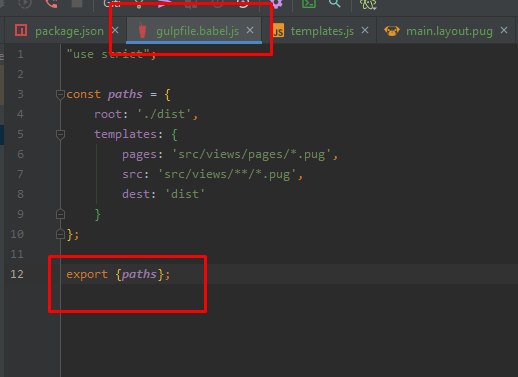This screenshot has width=518, height=377.
Task: Click line number 6 in the gutter
Action: click(20, 154)
